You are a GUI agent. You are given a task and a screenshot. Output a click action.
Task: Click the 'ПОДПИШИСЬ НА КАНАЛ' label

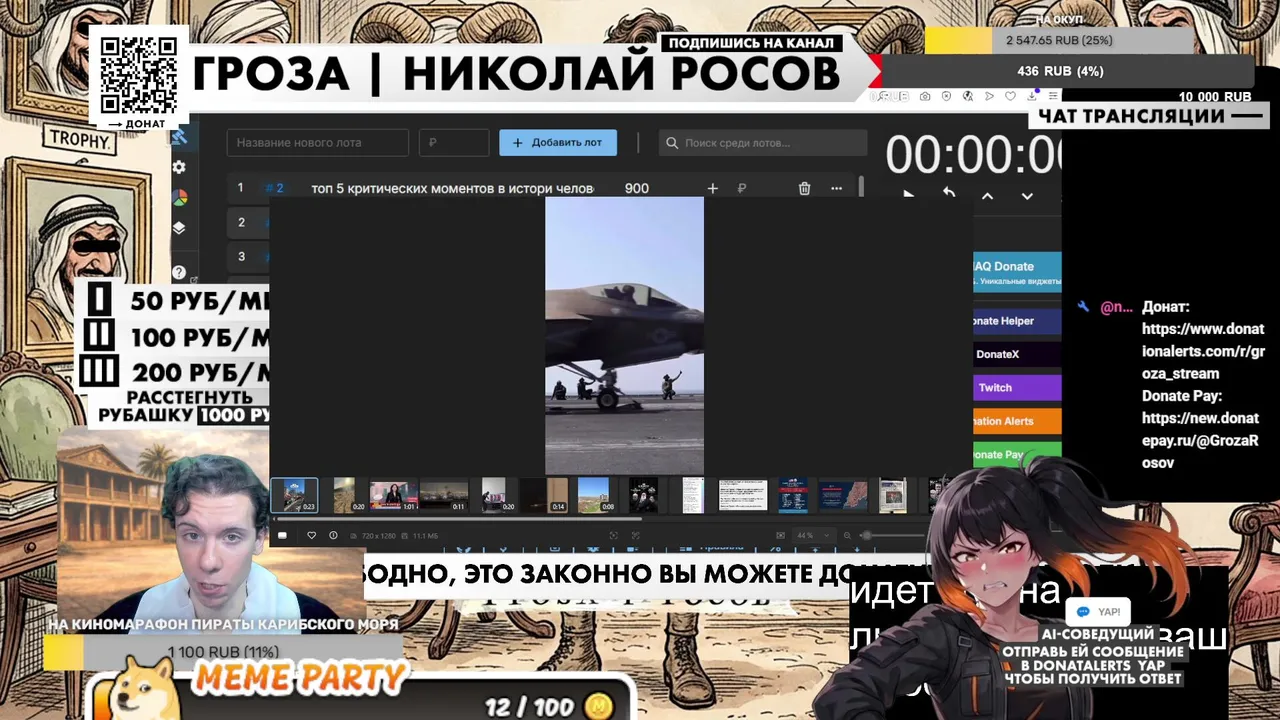click(750, 43)
